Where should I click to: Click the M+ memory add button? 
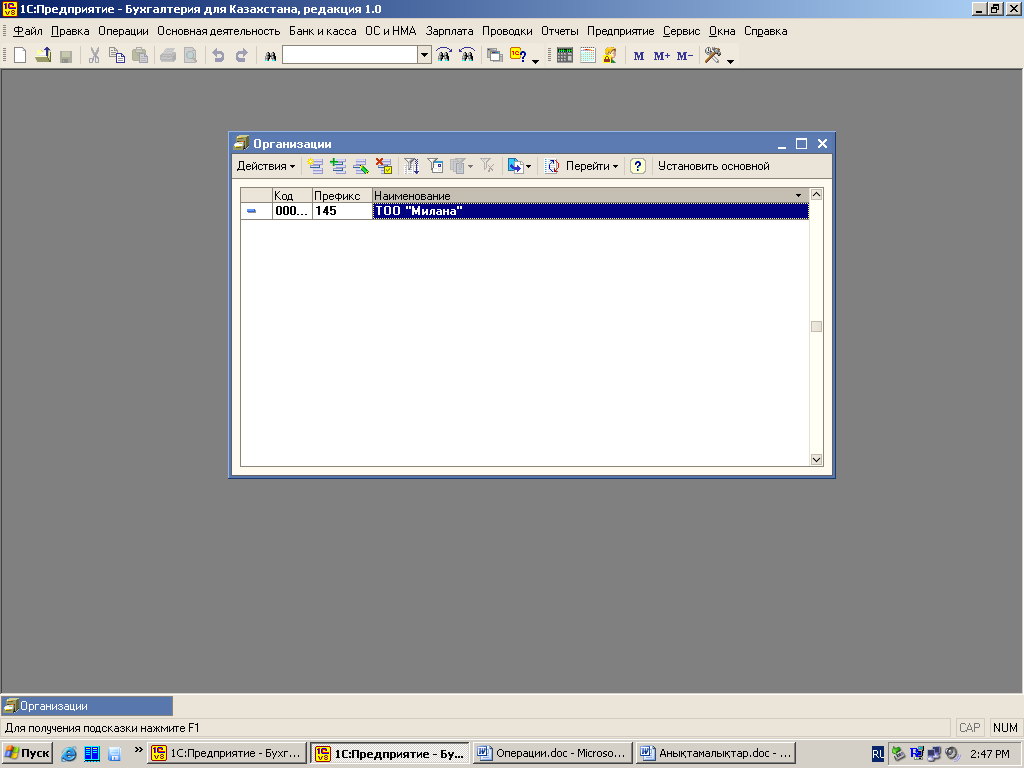click(x=662, y=56)
